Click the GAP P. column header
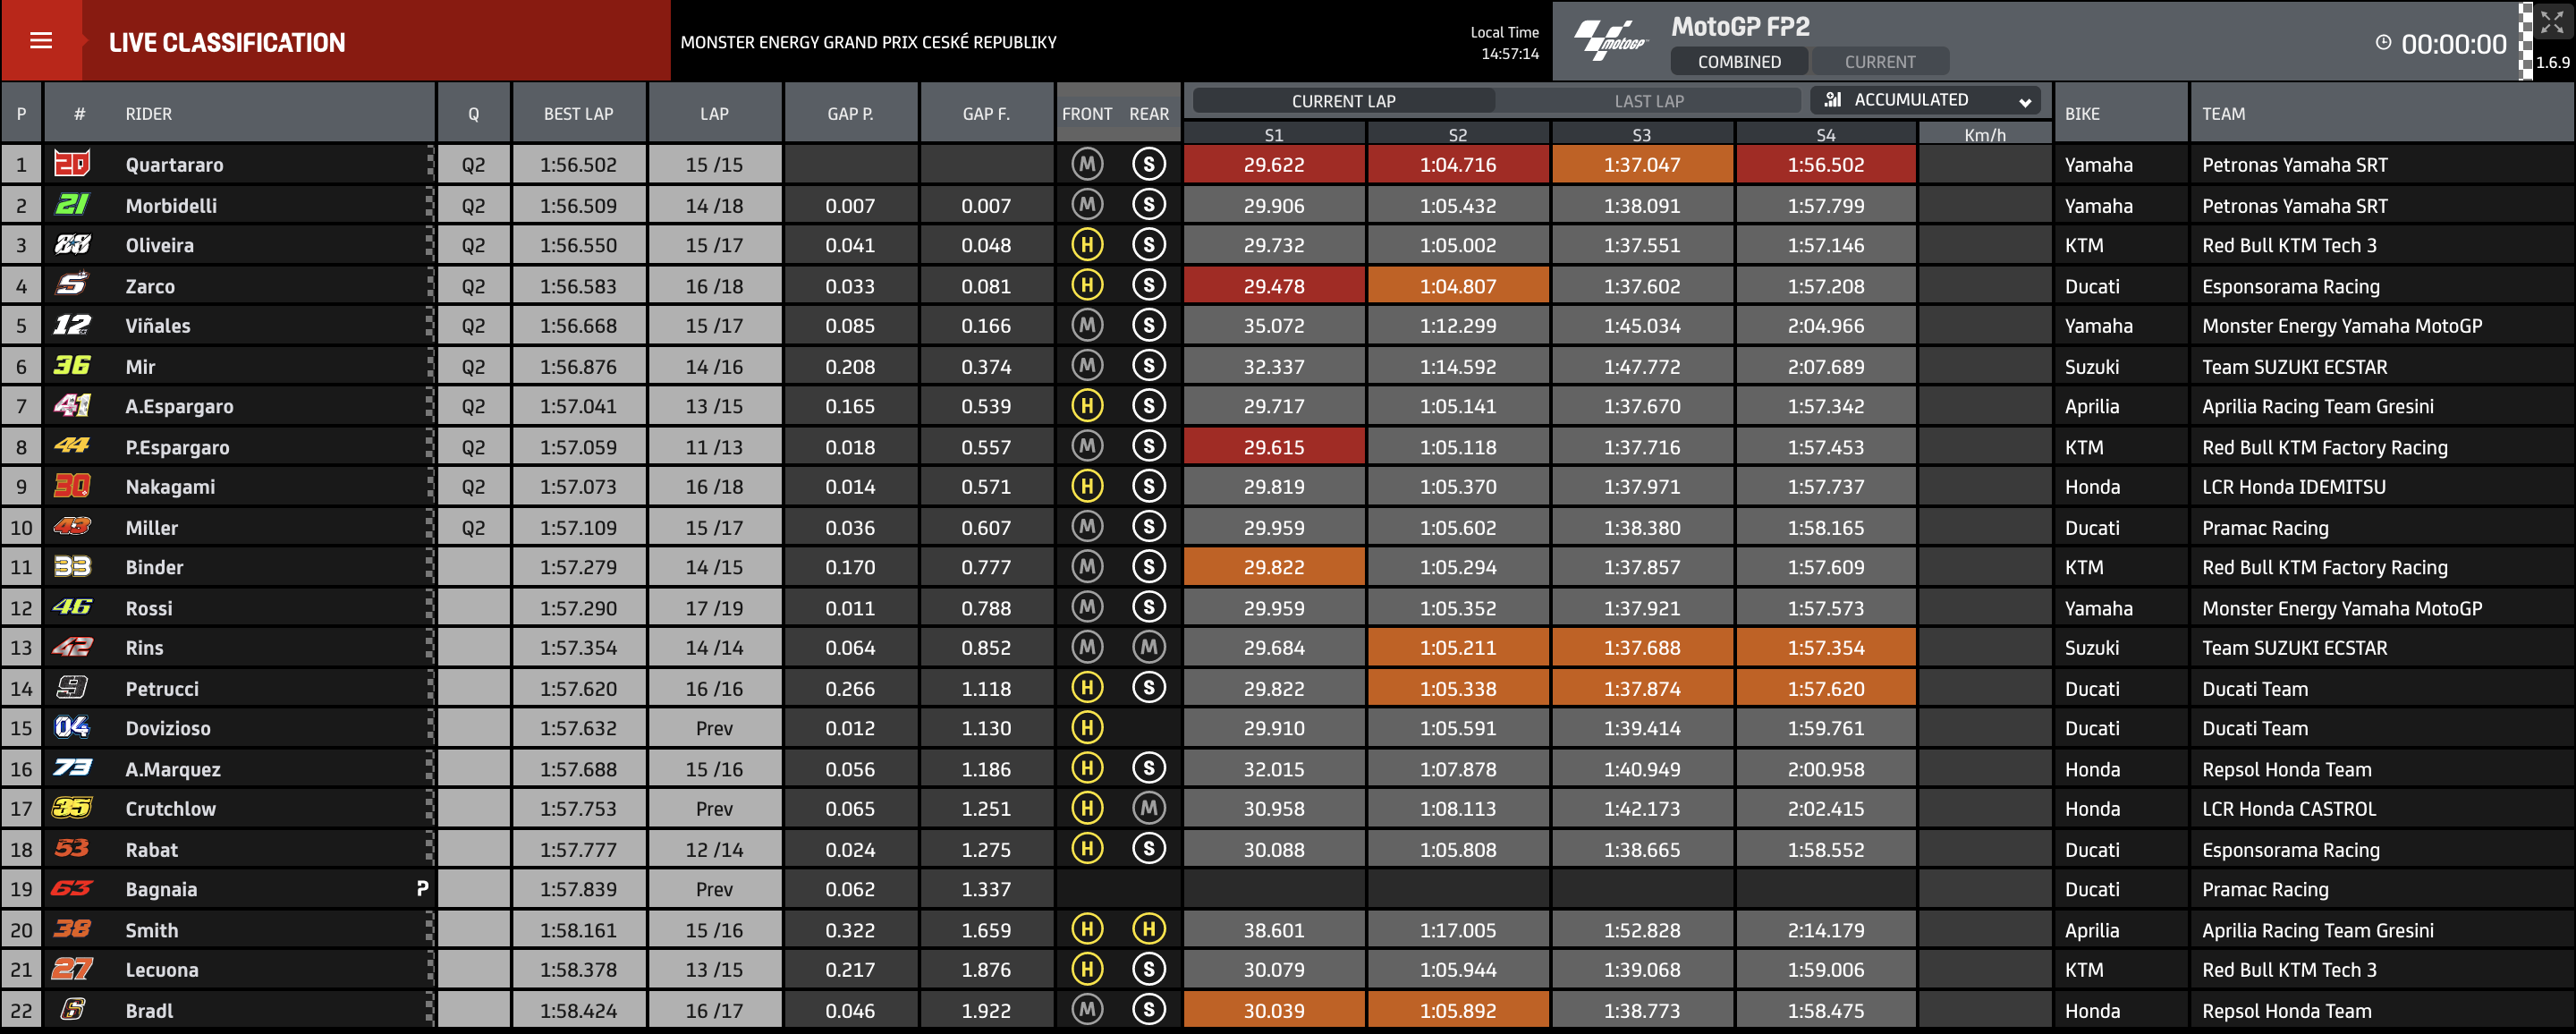The height and width of the screenshot is (1034, 2576). tap(850, 114)
